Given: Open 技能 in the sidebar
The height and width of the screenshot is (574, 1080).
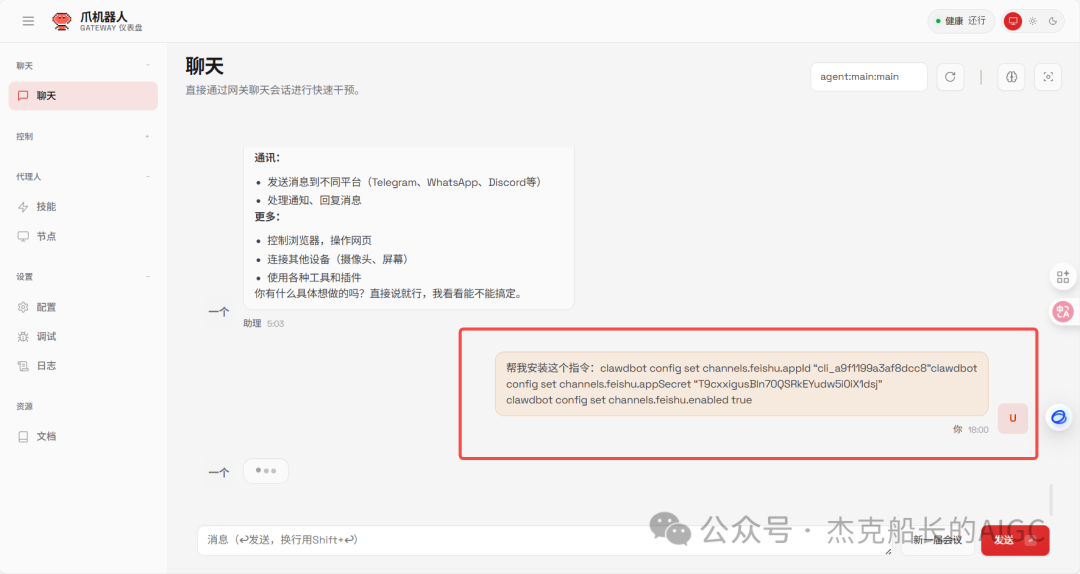Looking at the screenshot, I should coord(83,207).
